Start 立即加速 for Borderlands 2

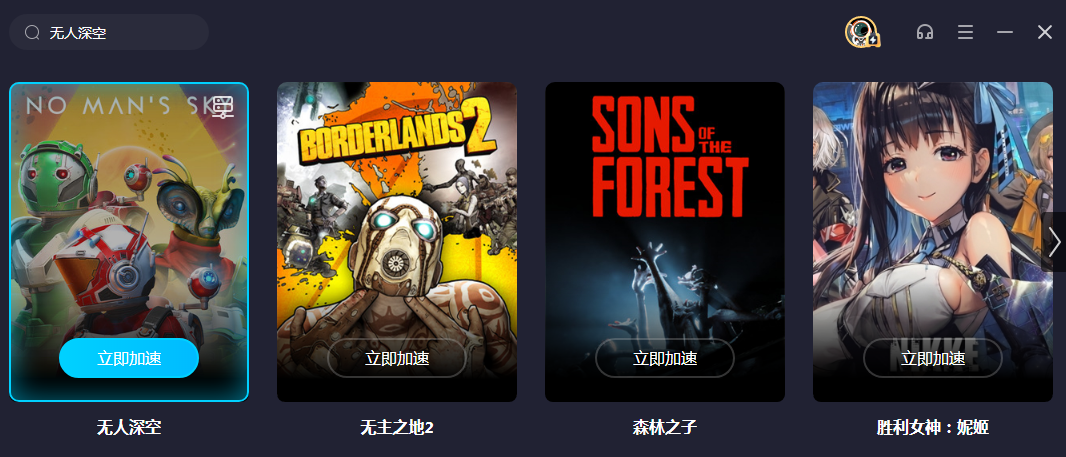pos(397,358)
